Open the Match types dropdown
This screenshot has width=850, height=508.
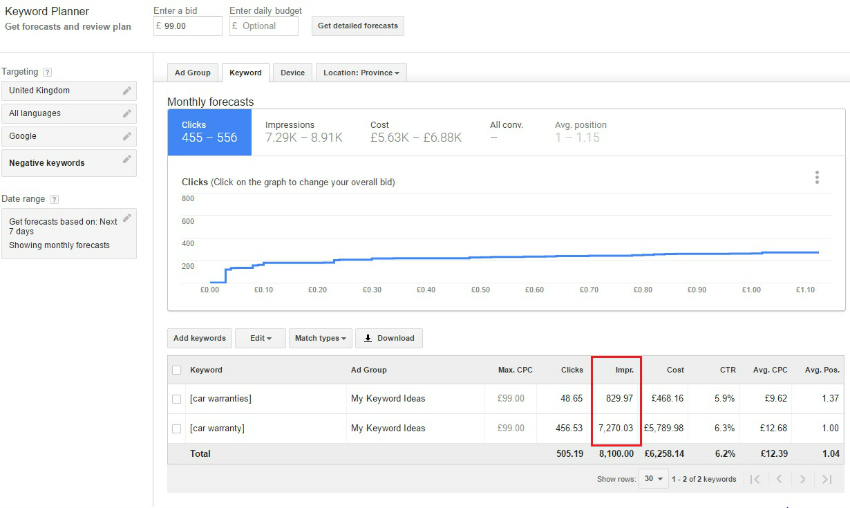pos(320,338)
